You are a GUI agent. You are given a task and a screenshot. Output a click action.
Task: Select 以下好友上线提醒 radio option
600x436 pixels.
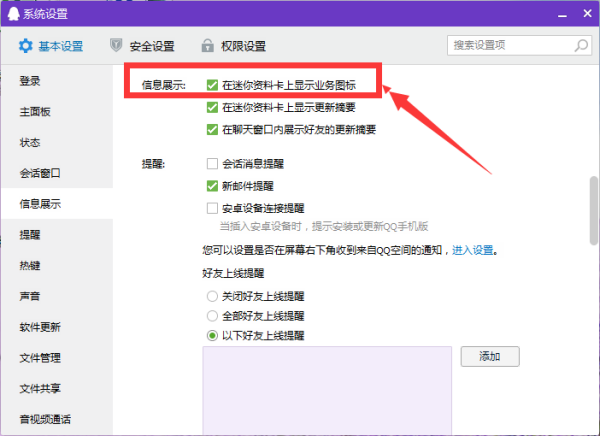click(x=212, y=336)
